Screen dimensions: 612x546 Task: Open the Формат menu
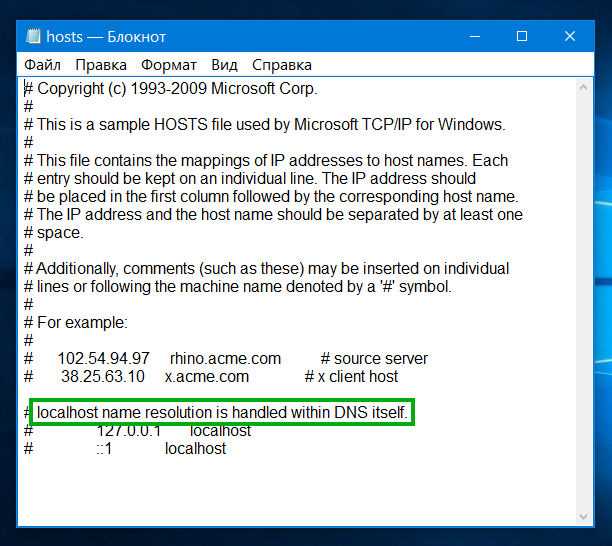169,65
